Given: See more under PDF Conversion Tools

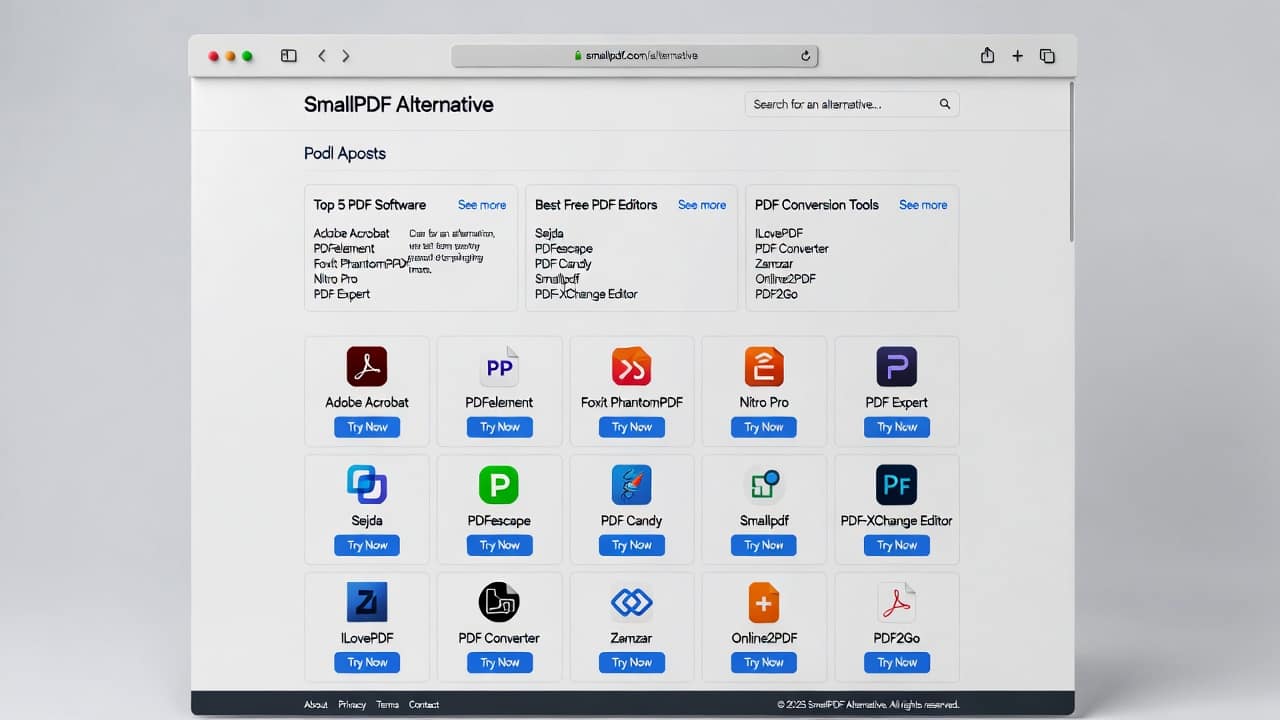Looking at the screenshot, I should pos(923,205).
